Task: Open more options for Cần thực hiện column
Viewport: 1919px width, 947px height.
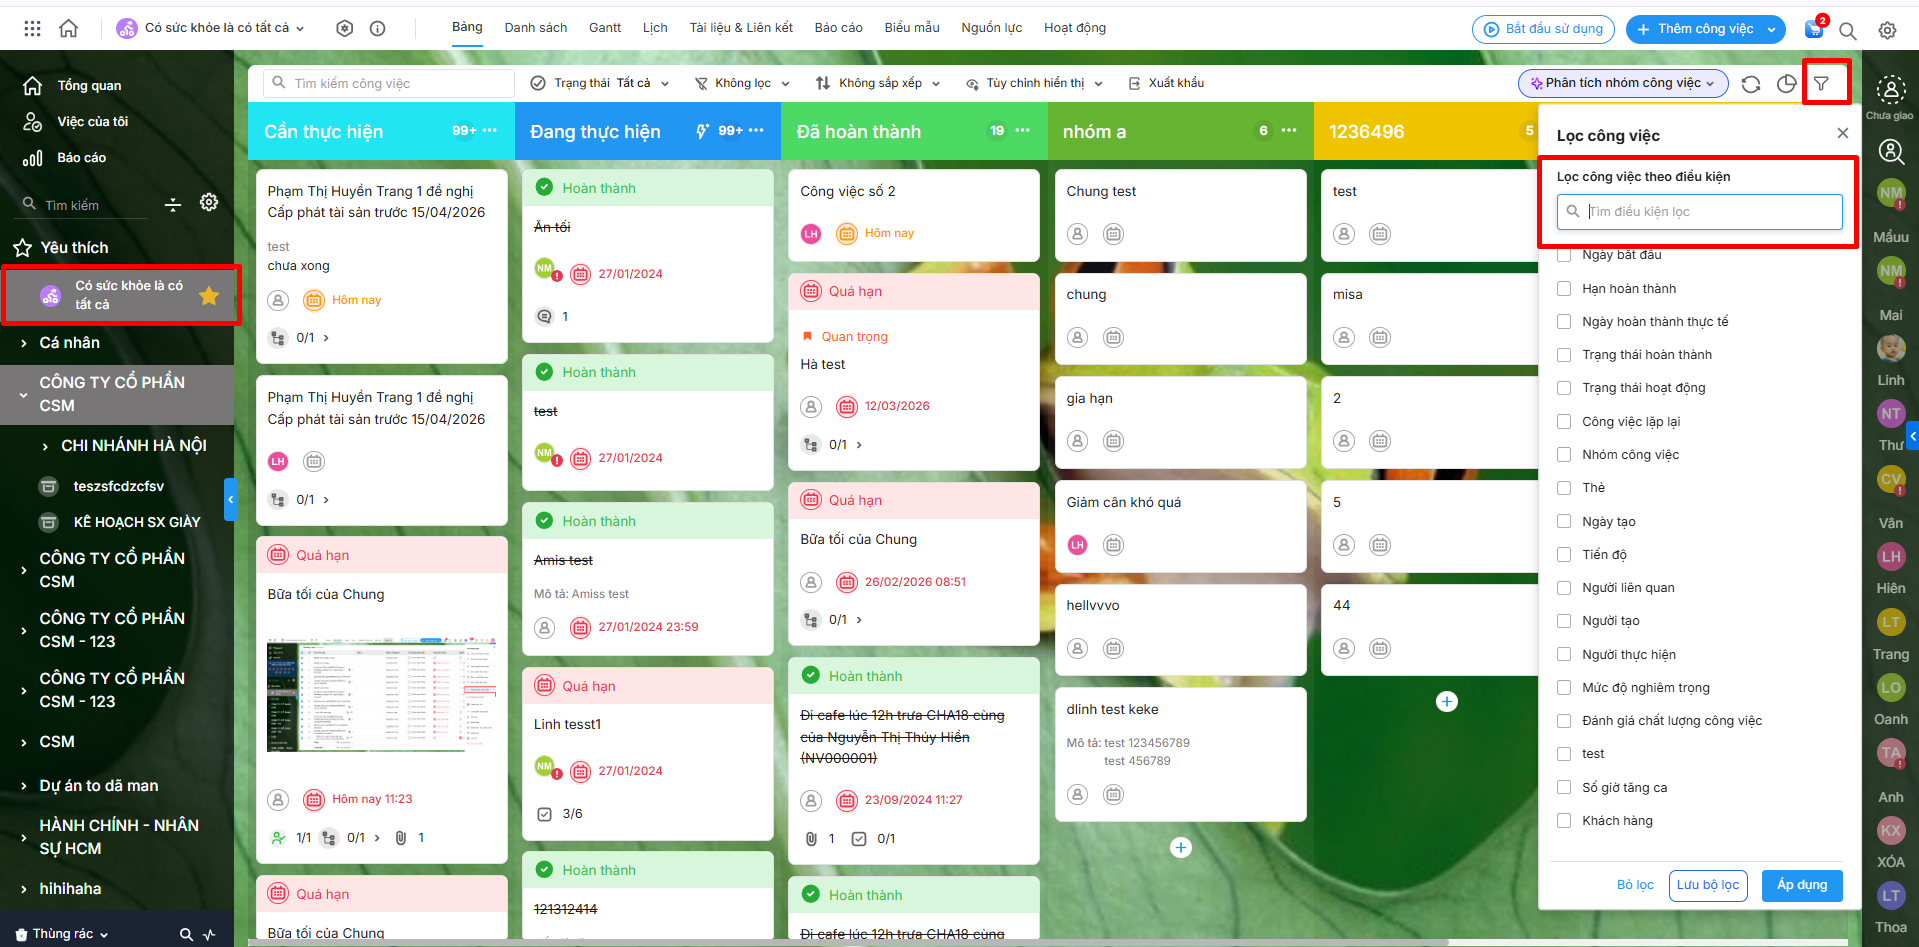Action: (489, 131)
